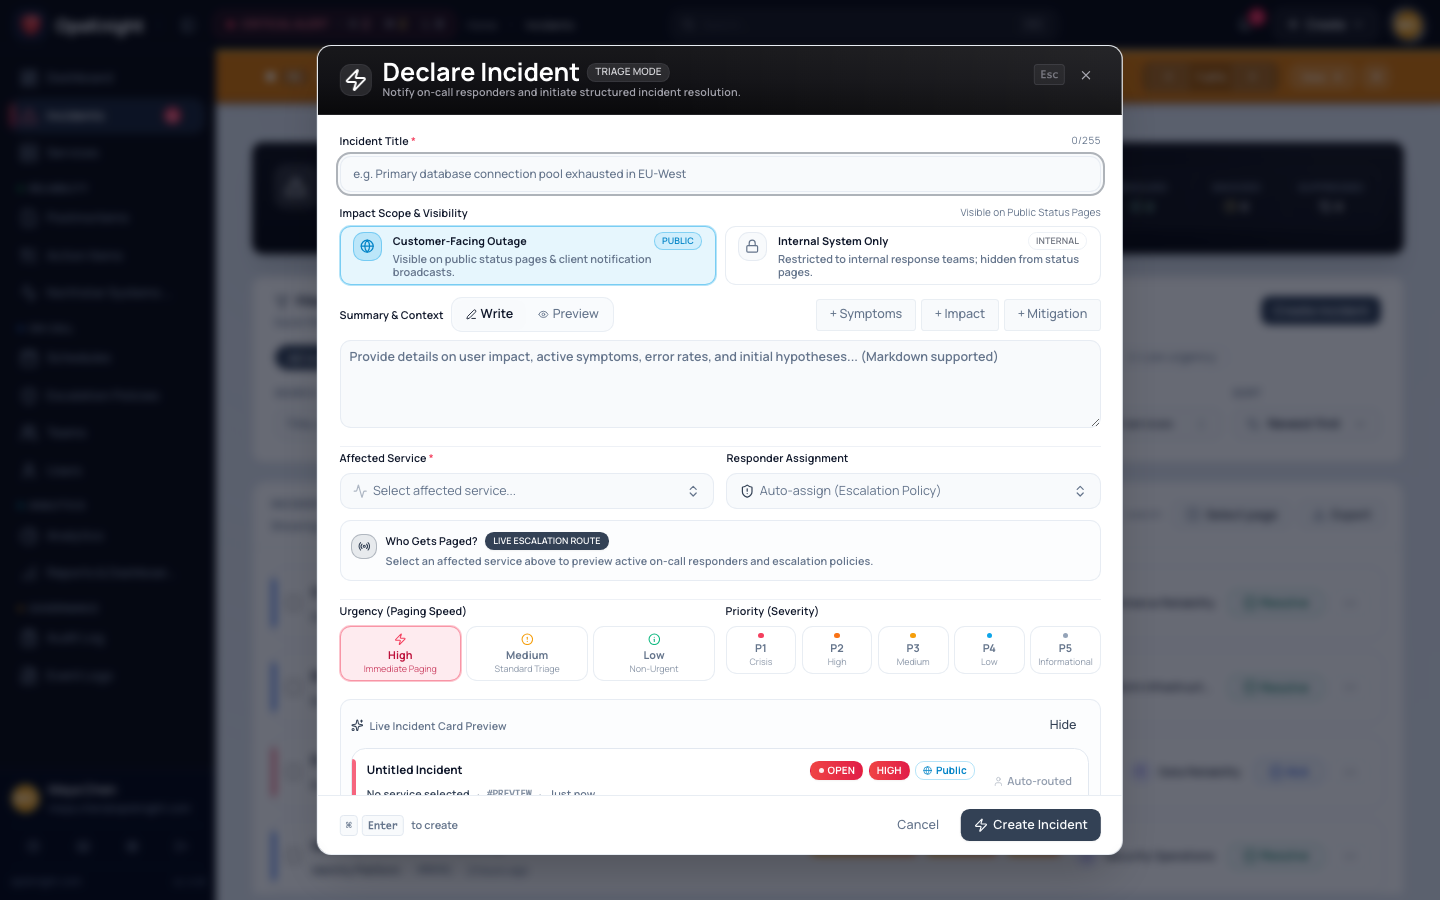This screenshot has width=1440, height=900.
Task: Click the Auto-routed label in preview card
Action: tap(1033, 782)
